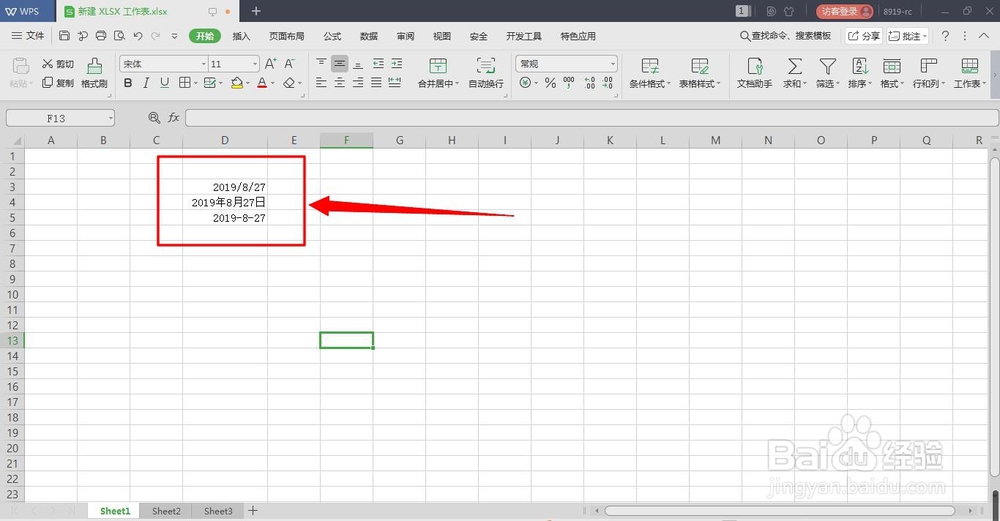
Task: Open Document Assistant (文档助手)
Action: coord(754,73)
